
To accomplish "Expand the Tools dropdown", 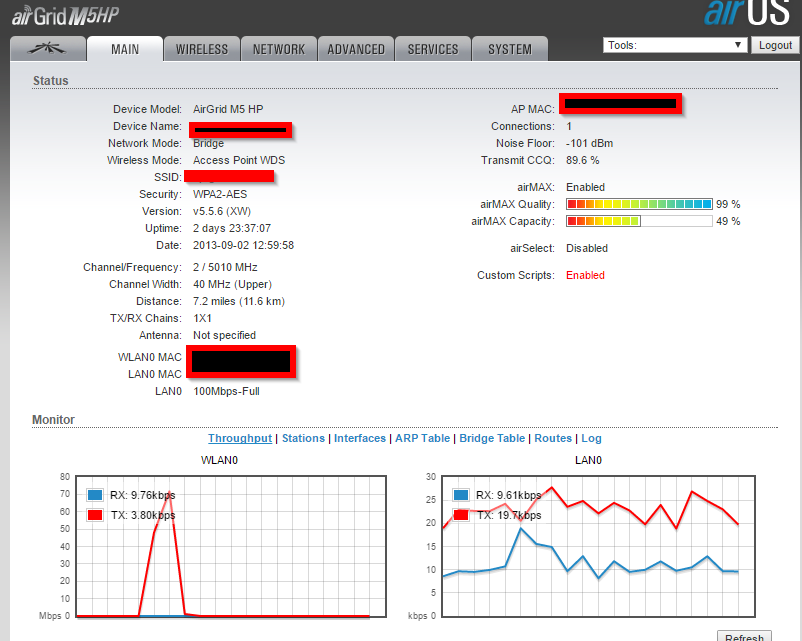I will tap(675, 45).
